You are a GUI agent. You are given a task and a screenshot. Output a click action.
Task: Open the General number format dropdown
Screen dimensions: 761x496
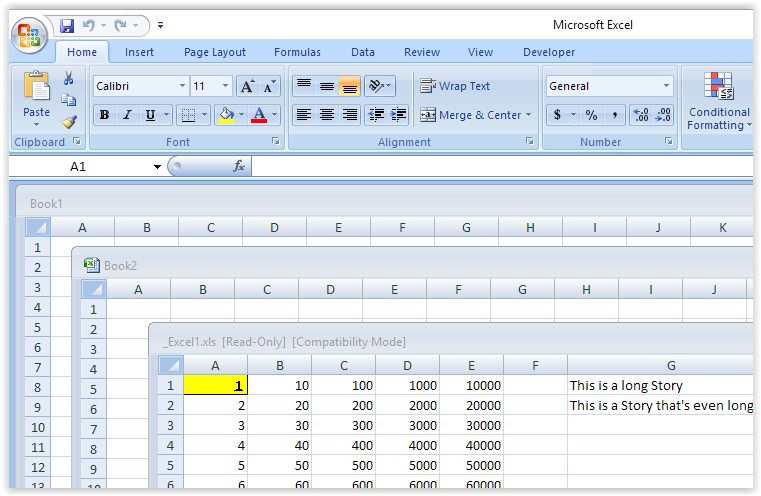[x=667, y=86]
